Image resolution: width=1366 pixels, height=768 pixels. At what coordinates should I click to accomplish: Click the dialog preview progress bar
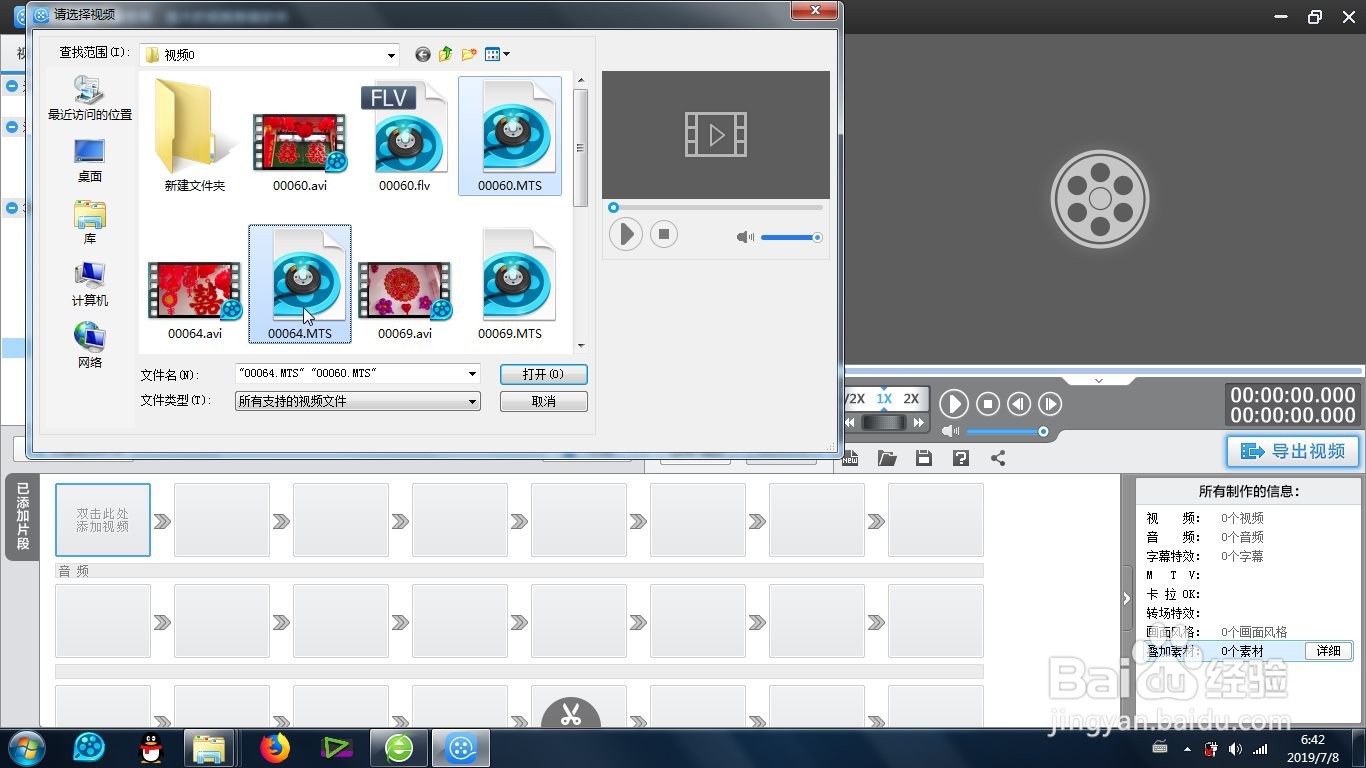tap(716, 208)
